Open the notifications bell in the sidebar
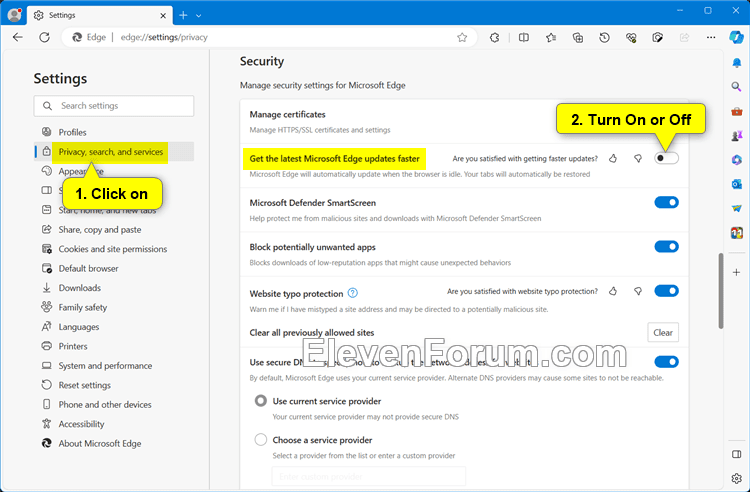This screenshot has height=492, width=750. [737, 63]
